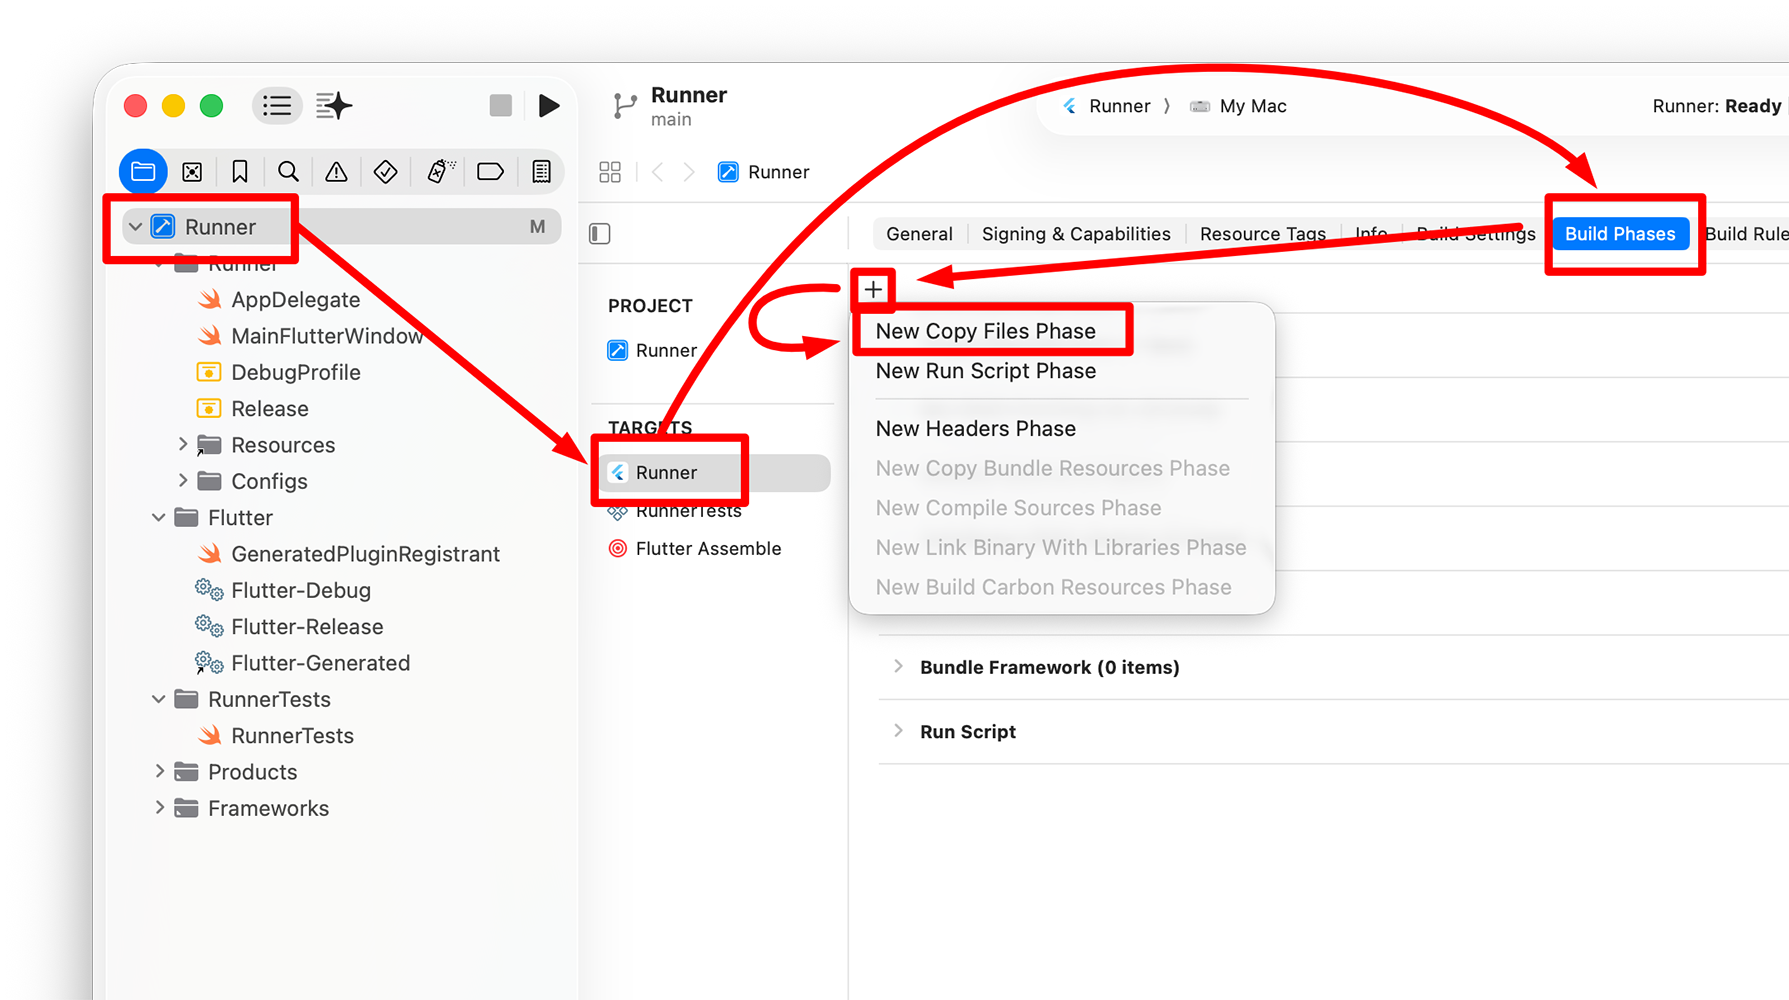
Task: Open the Debug navigator spray icon
Action: 440,172
